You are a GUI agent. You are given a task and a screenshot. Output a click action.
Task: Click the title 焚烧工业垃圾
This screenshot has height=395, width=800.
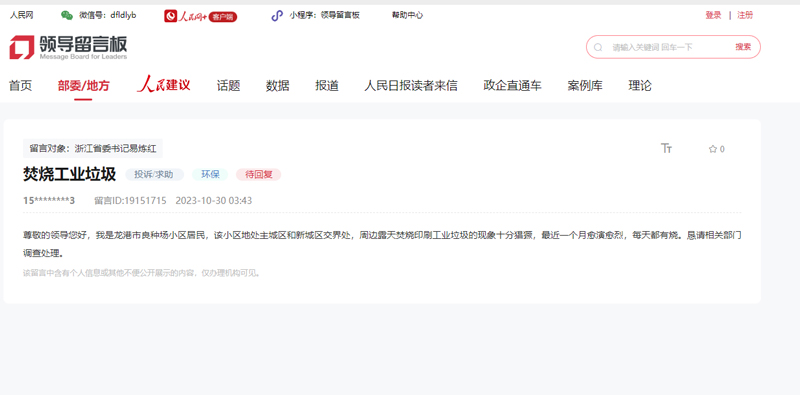click(x=69, y=175)
